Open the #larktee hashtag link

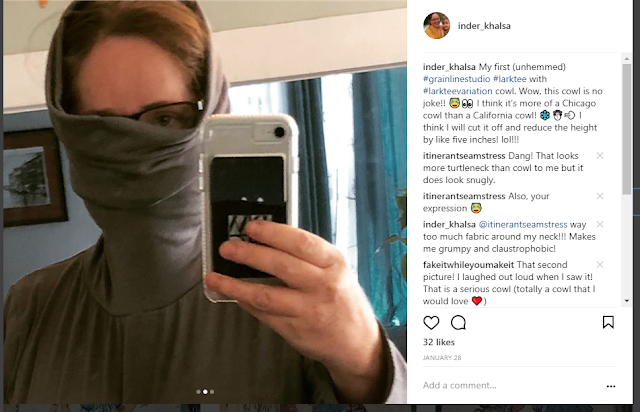coord(510,79)
